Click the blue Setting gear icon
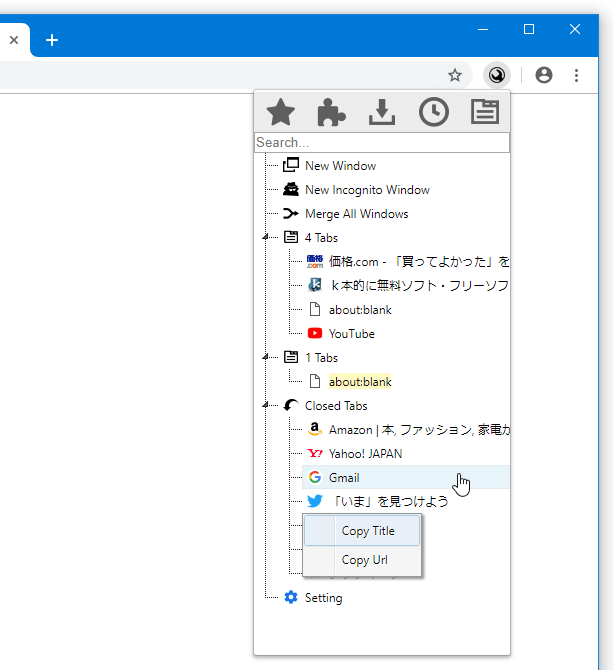Viewport: 614px width, 670px height. tap(291, 597)
